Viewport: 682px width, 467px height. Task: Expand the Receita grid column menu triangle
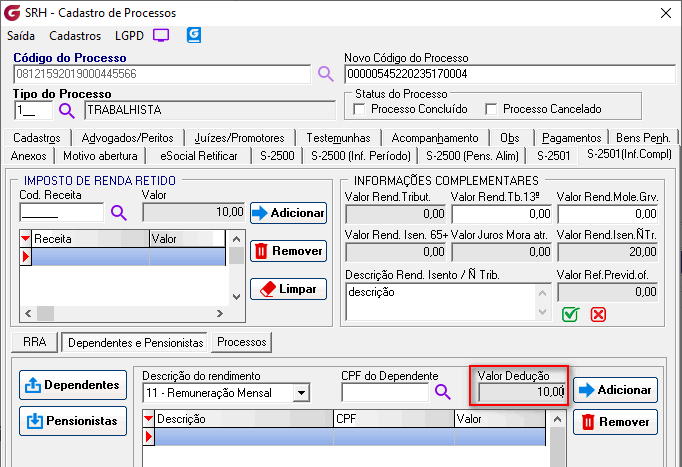[26, 240]
